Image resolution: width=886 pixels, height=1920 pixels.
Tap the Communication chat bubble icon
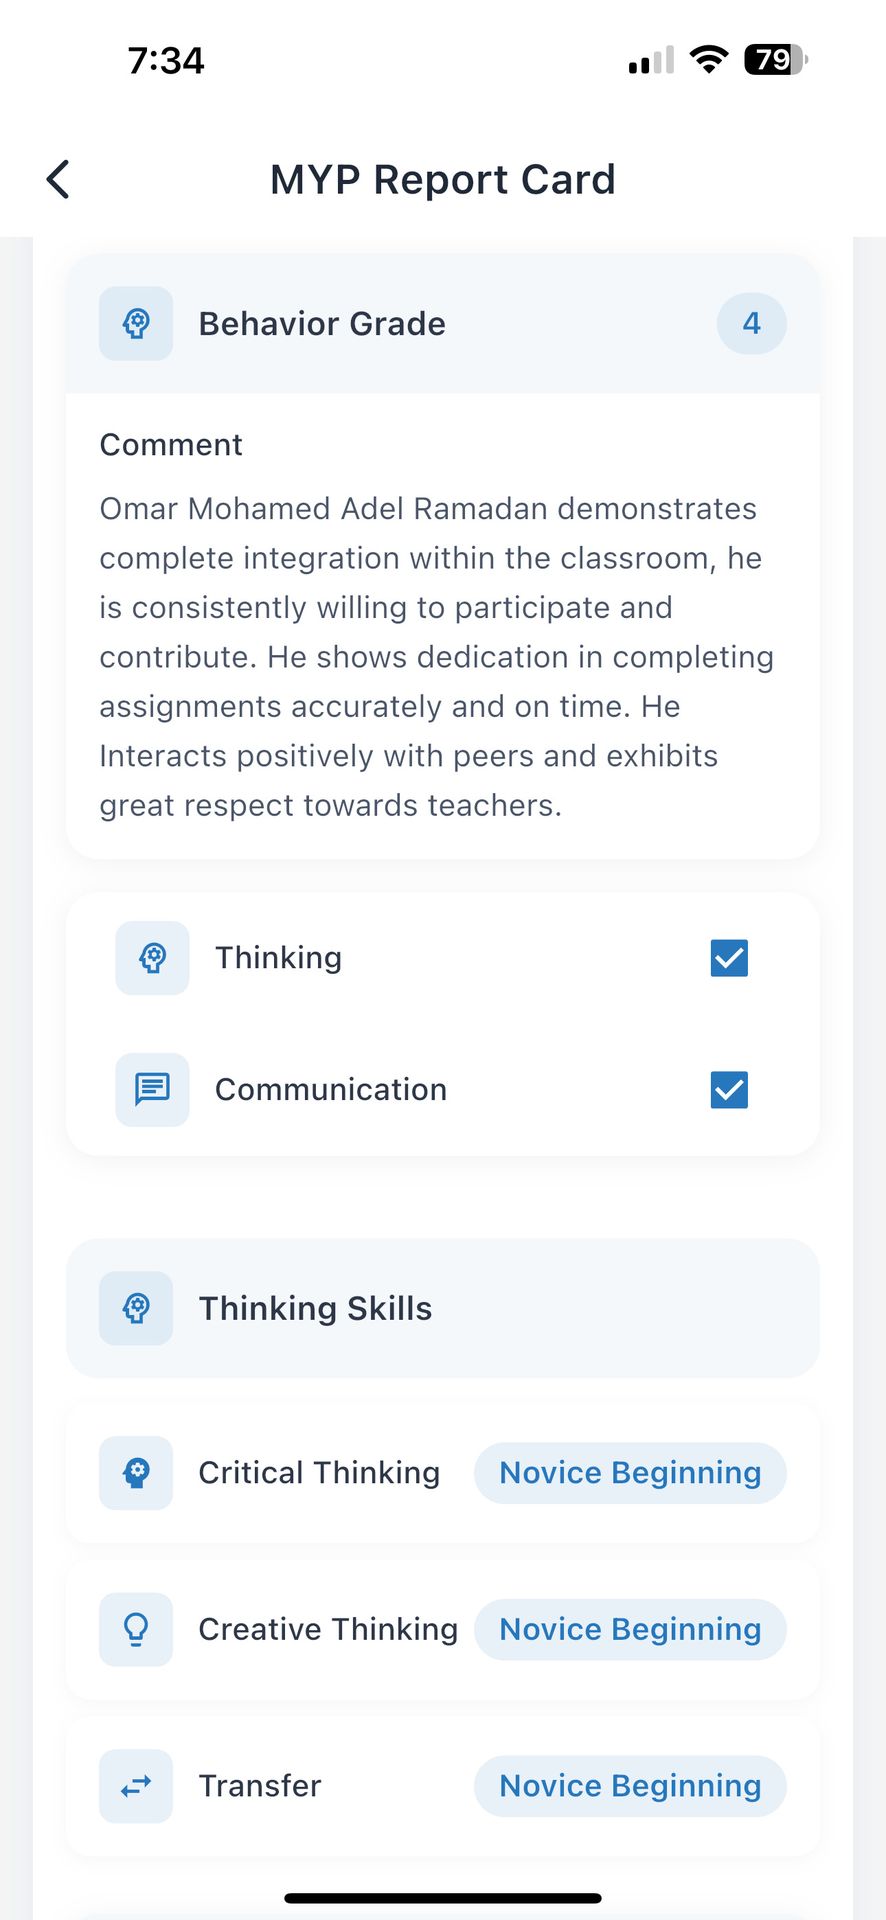tap(152, 1089)
